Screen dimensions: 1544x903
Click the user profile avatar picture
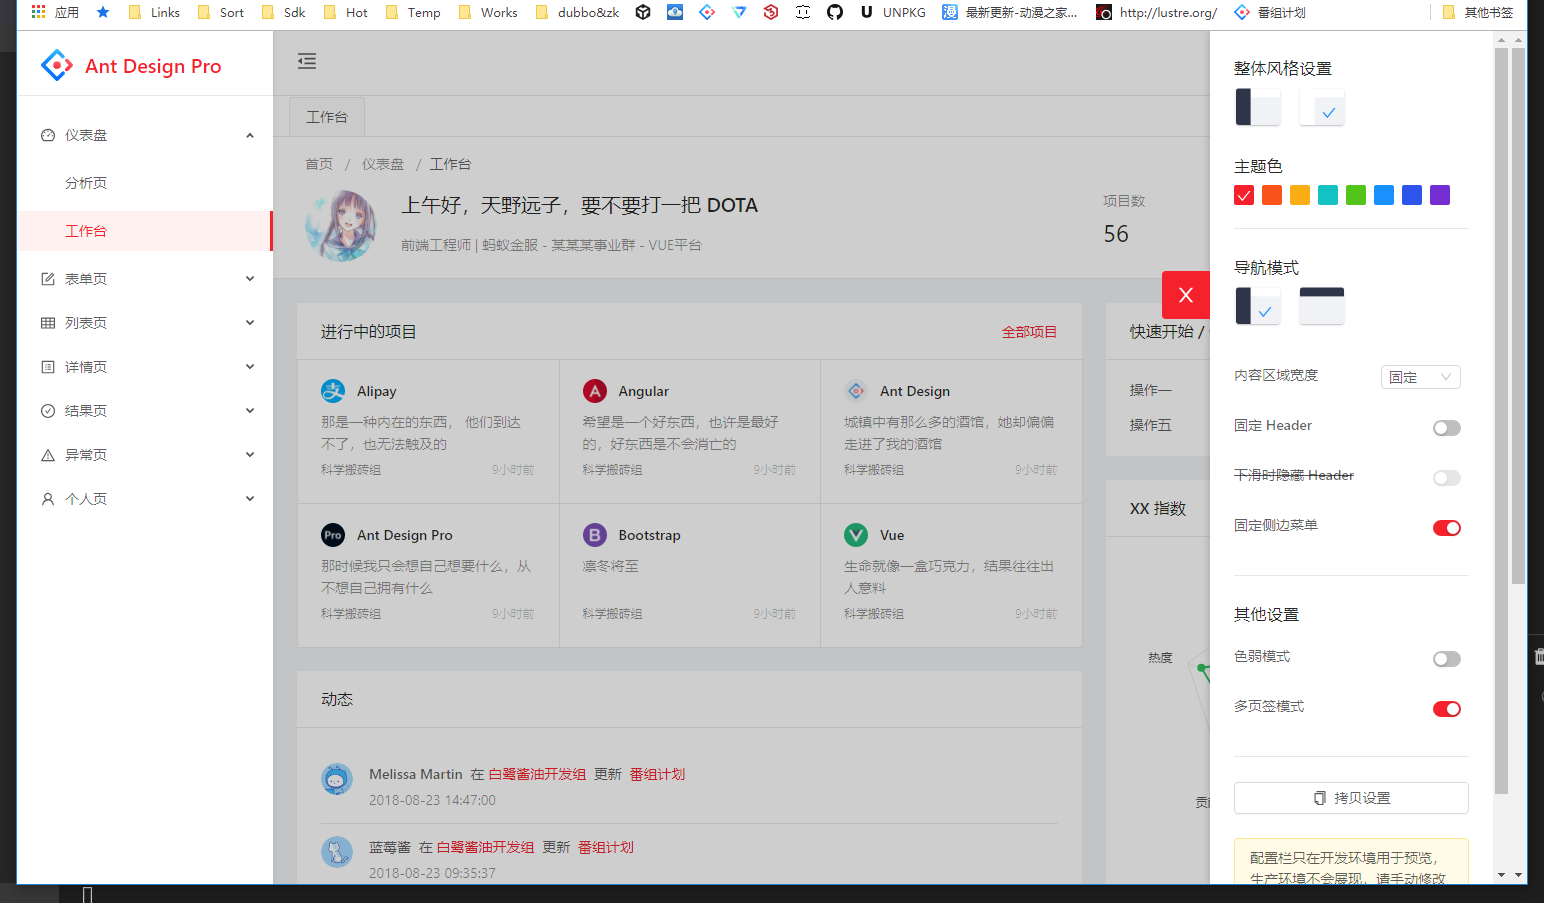pos(341,226)
